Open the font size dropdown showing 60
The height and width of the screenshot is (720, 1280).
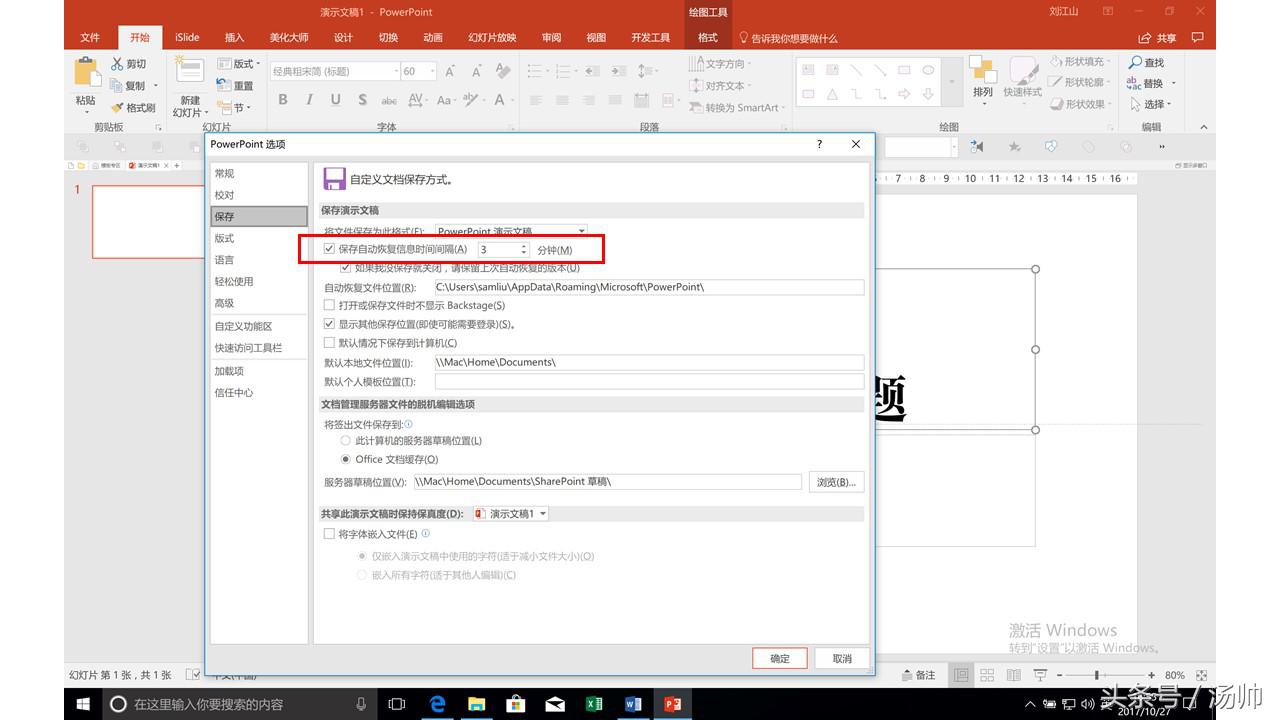coord(432,71)
